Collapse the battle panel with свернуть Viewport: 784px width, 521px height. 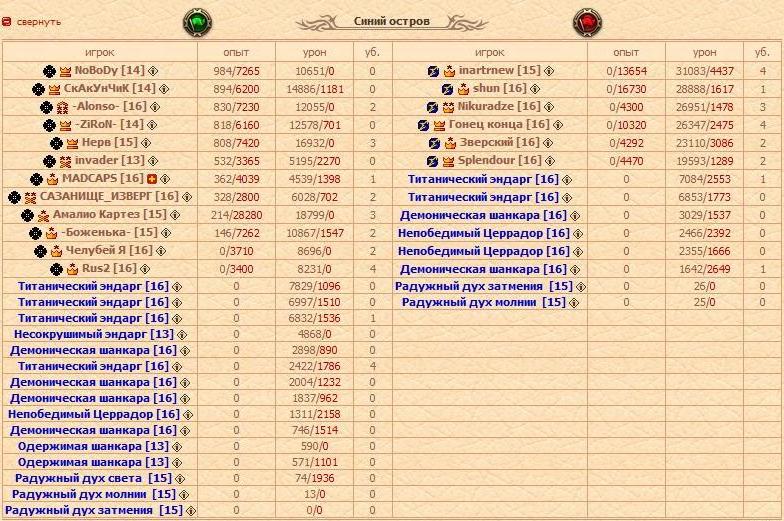[x=32, y=22]
